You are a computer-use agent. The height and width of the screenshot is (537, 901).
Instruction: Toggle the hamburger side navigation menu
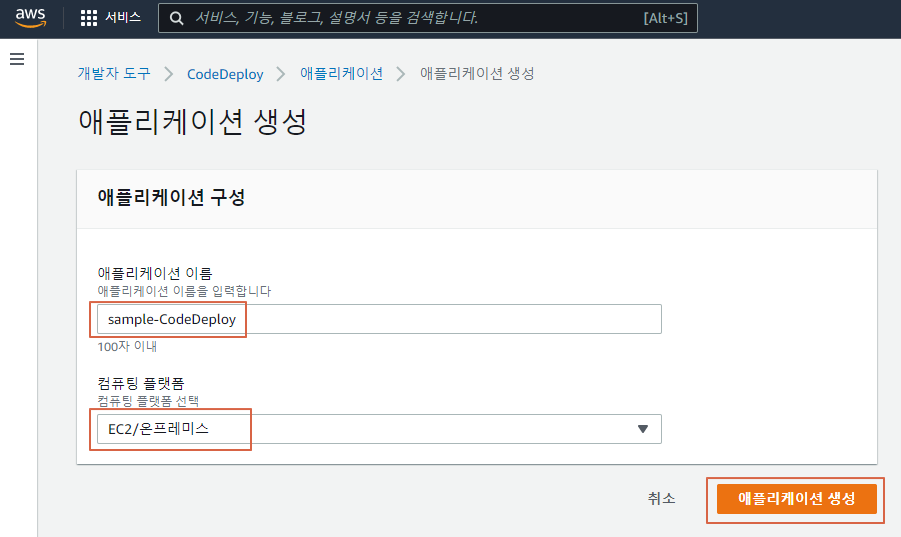click(x=17, y=59)
